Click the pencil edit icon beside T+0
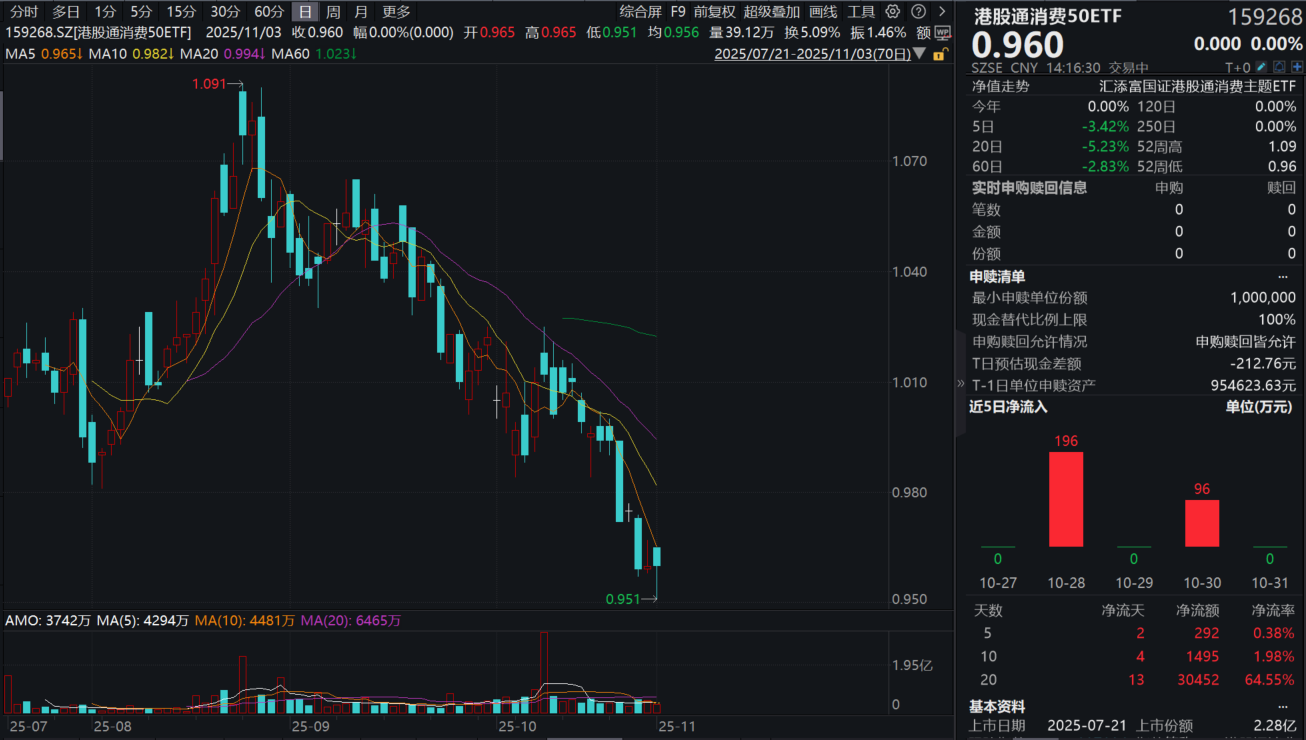 pyautogui.click(x=1262, y=67)
